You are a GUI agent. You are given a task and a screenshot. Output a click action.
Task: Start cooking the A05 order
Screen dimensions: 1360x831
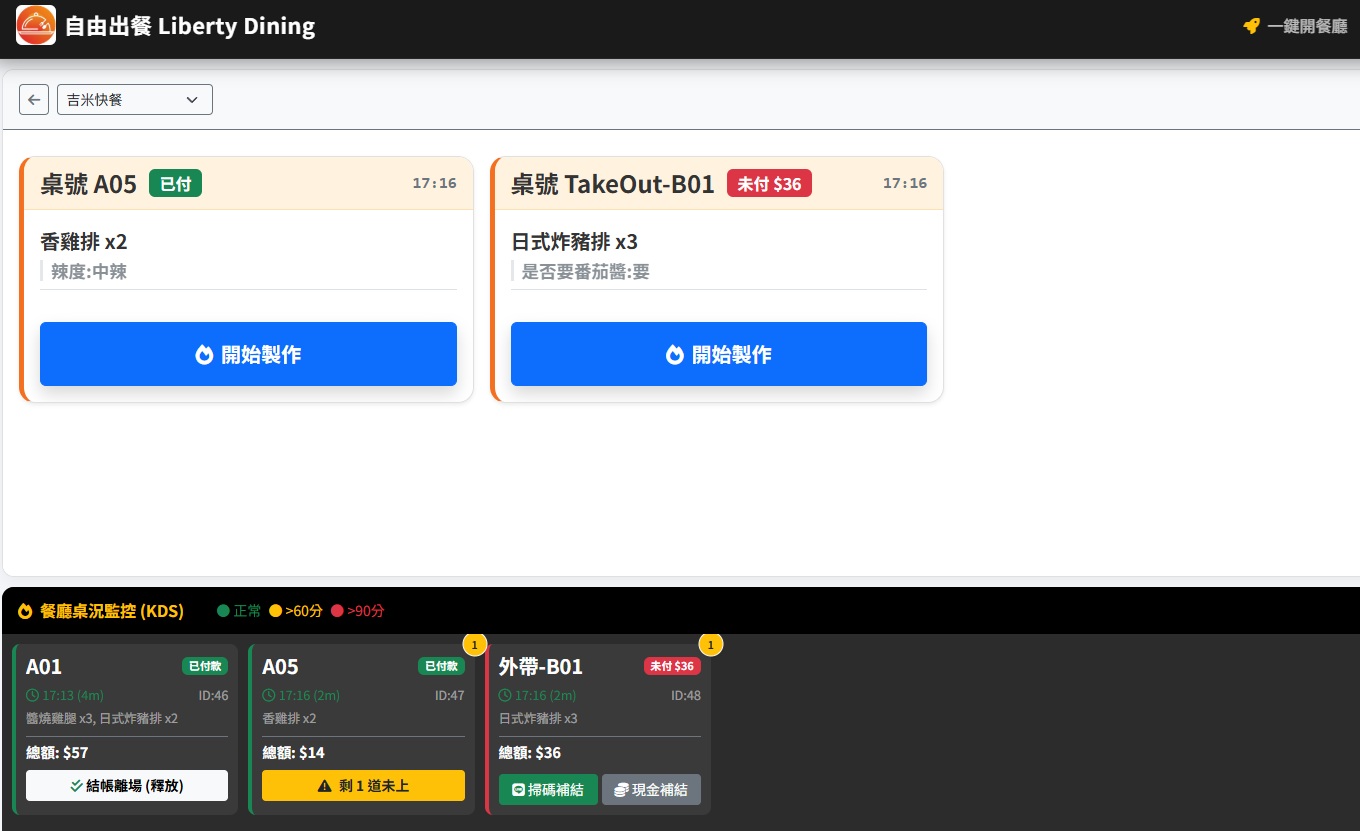248,354
